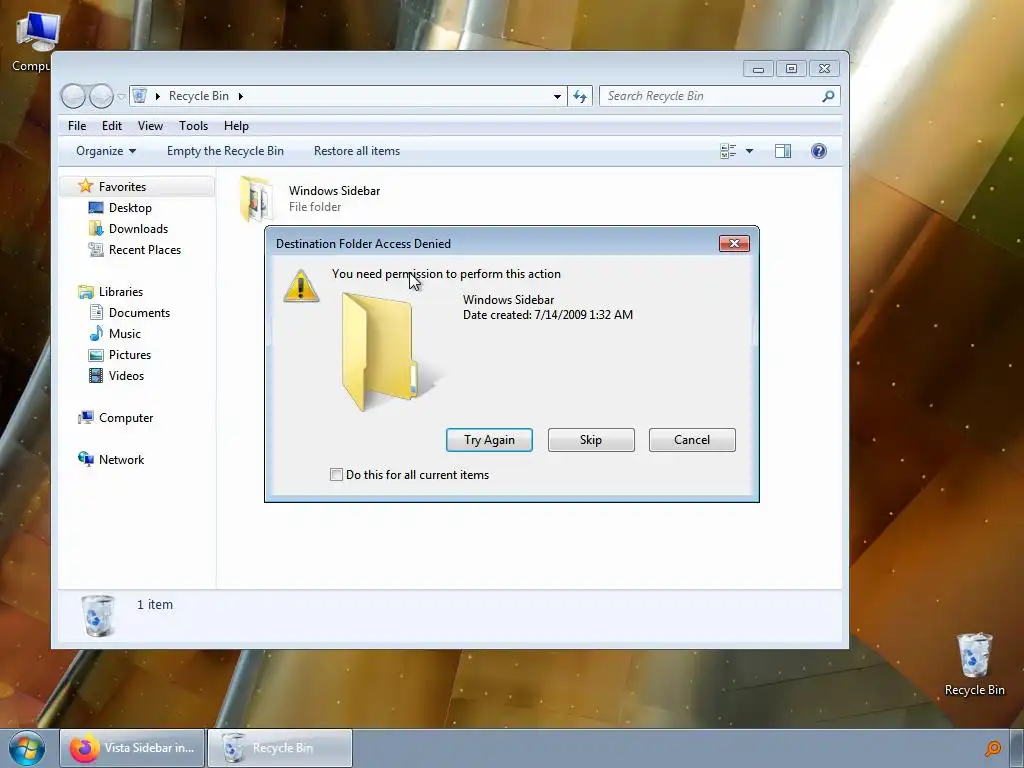Click the Back navigation button
Viewport: 1024px width, 768px height.
coord(73,96)
